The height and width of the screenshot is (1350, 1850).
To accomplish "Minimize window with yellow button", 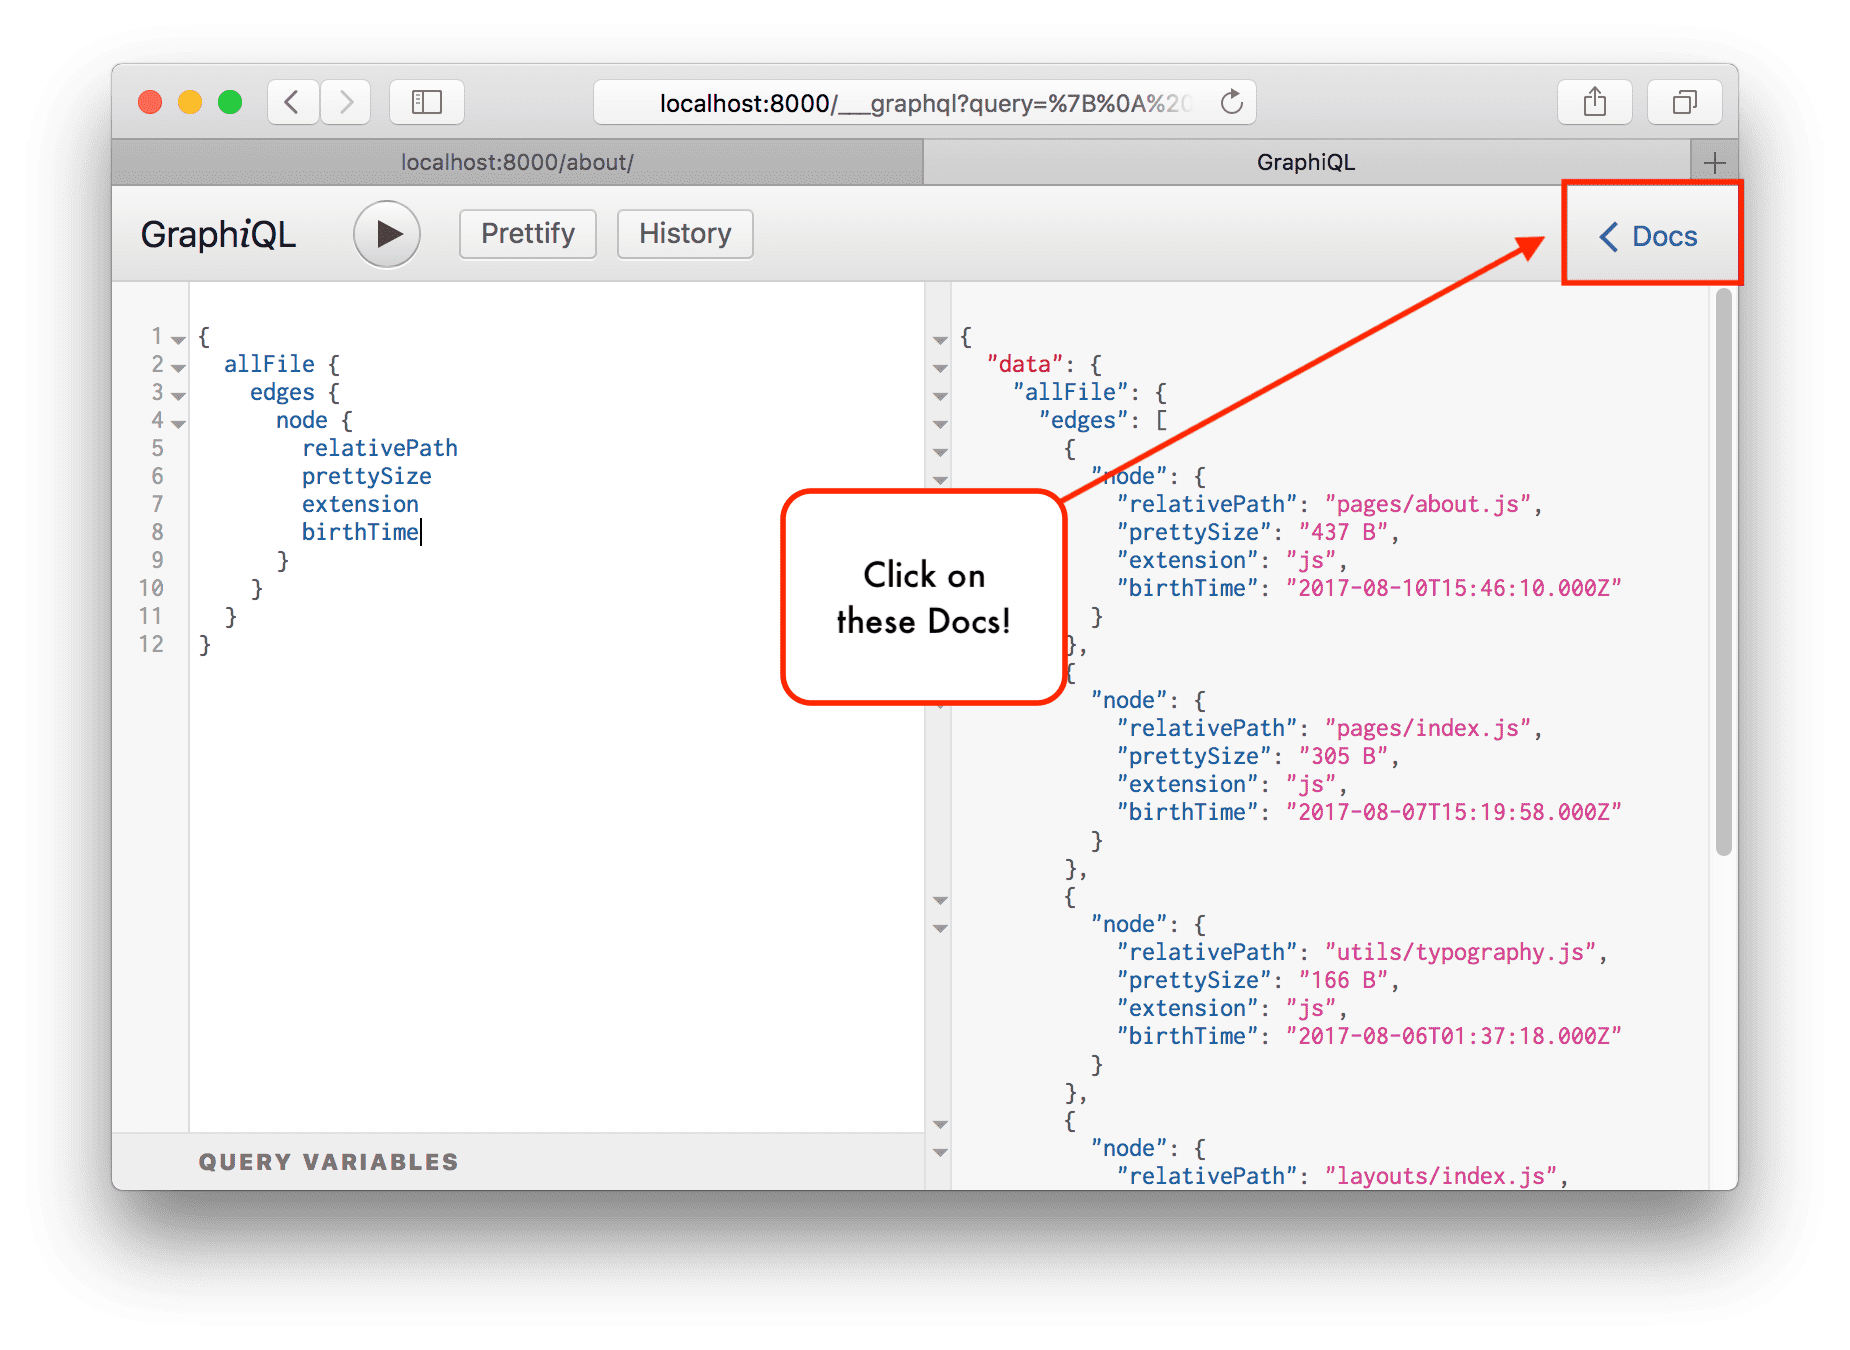I will point(190,102).
